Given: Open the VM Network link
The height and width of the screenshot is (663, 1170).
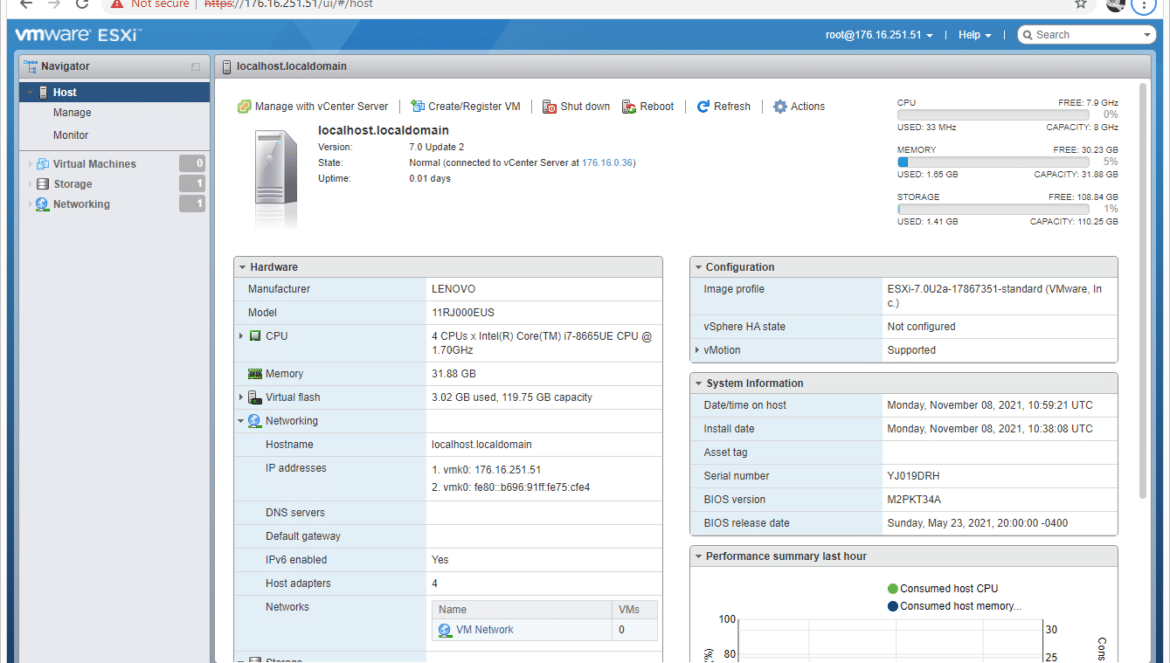Looking at the screenshot, I should [x=485, y=630].
